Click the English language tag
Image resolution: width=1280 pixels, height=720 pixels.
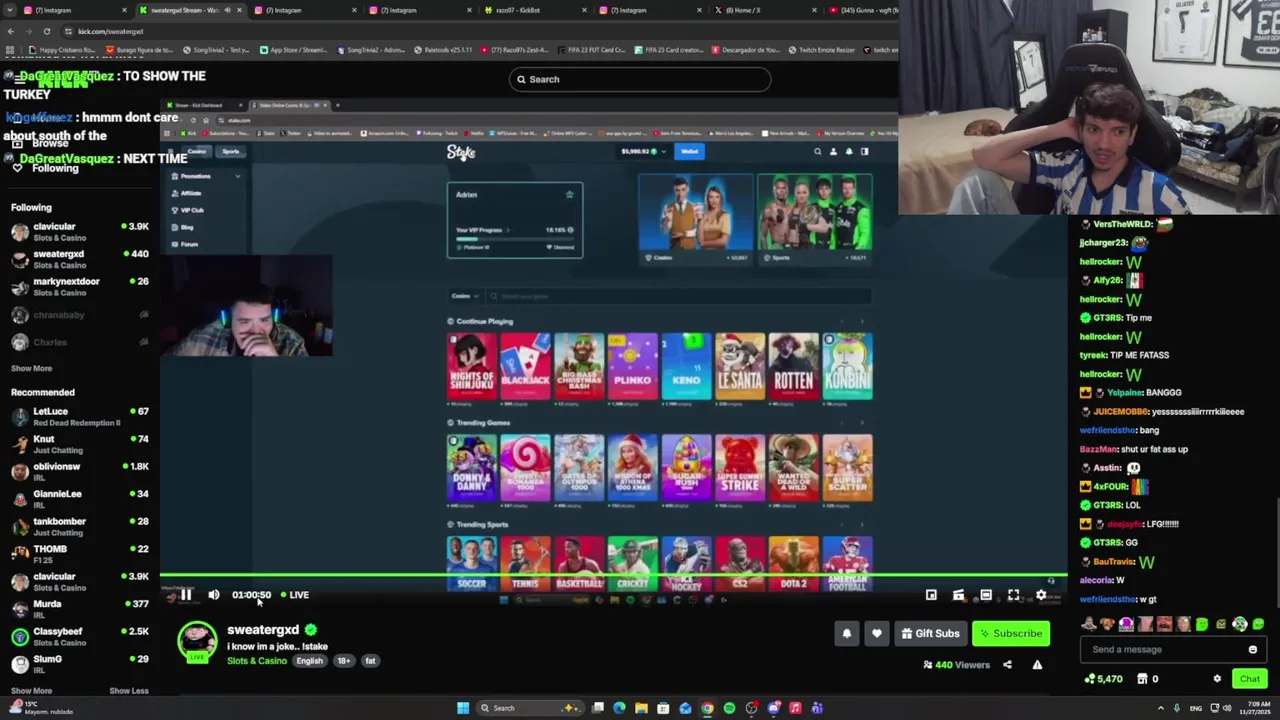tap(309, 661)
